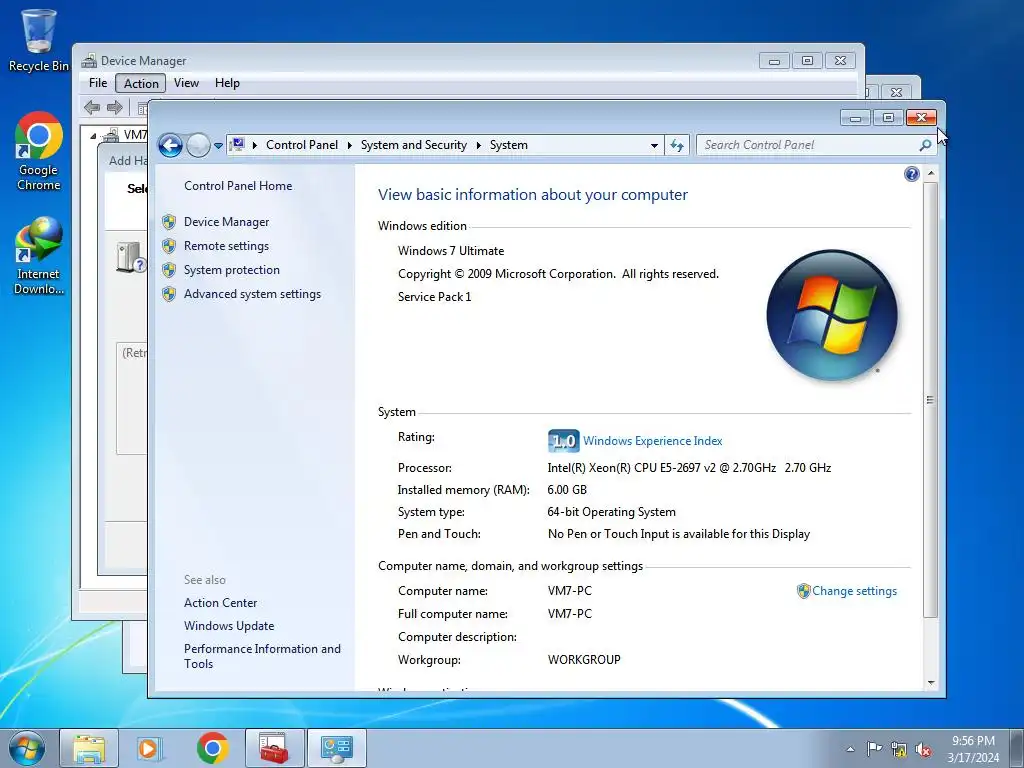
Task: Show hidden tray icons arrow
Action: pyautogui.click(x=850, y=749)
